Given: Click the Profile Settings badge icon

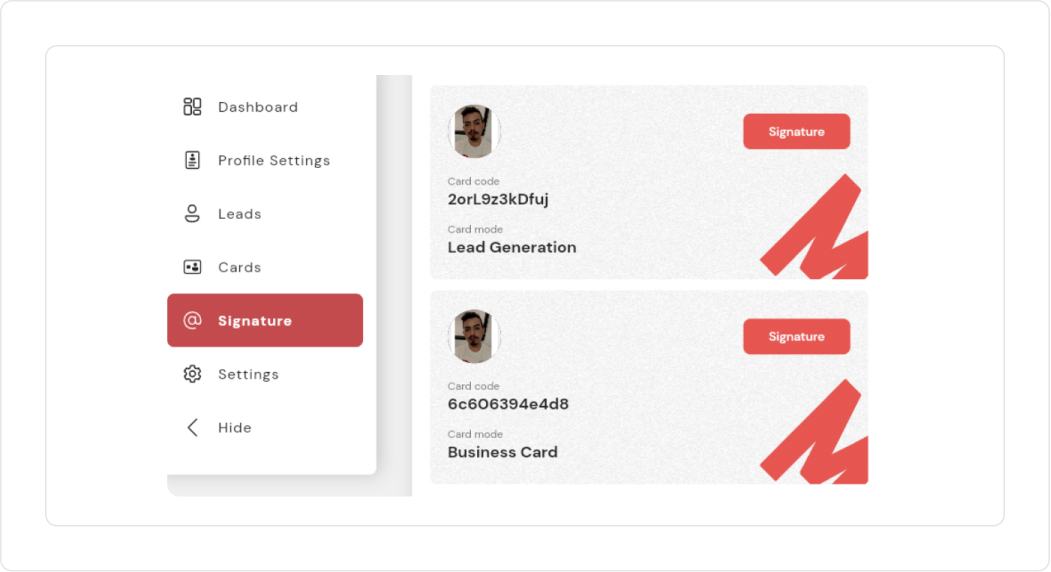Looking at the screenshot, I should pos(193,160).
